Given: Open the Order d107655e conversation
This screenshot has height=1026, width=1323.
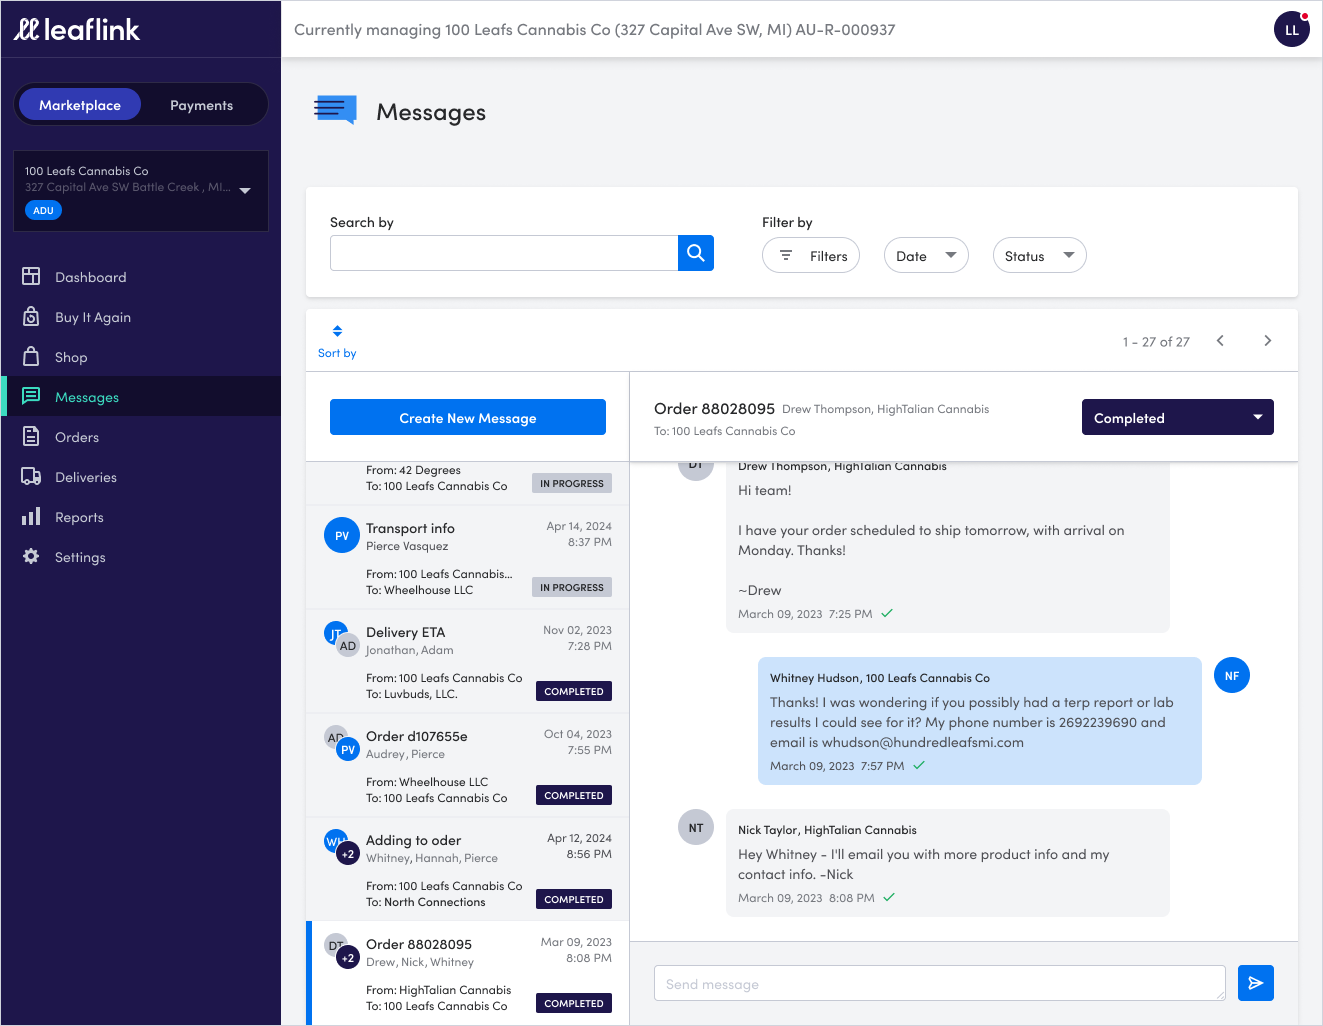Looking at the screenshot, I should tap(467, 765).
